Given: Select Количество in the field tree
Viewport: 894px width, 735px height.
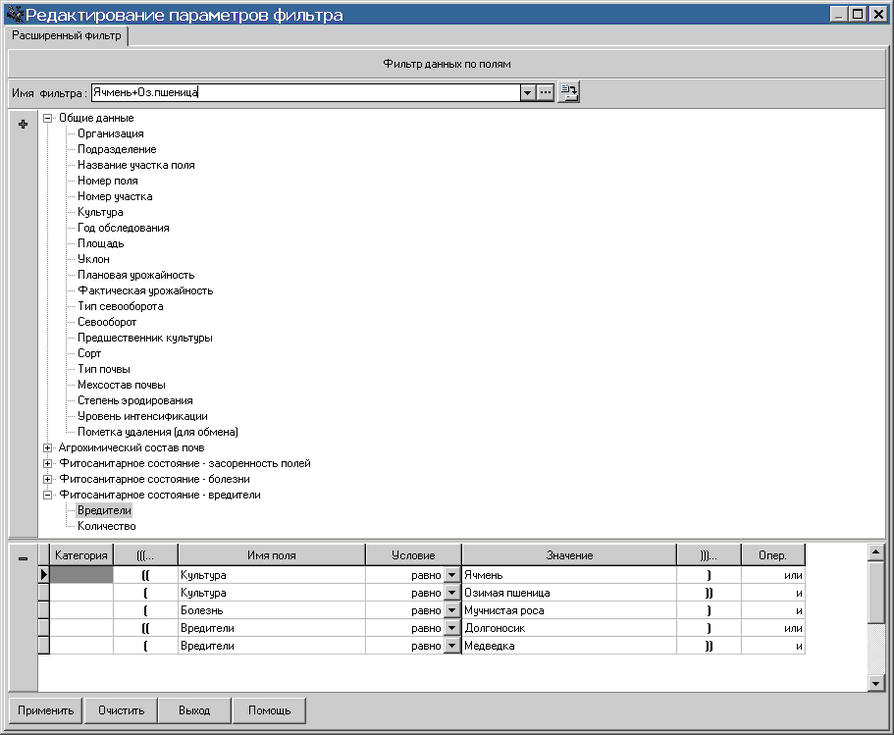Looking at the screenshot, I should point(106,526).
